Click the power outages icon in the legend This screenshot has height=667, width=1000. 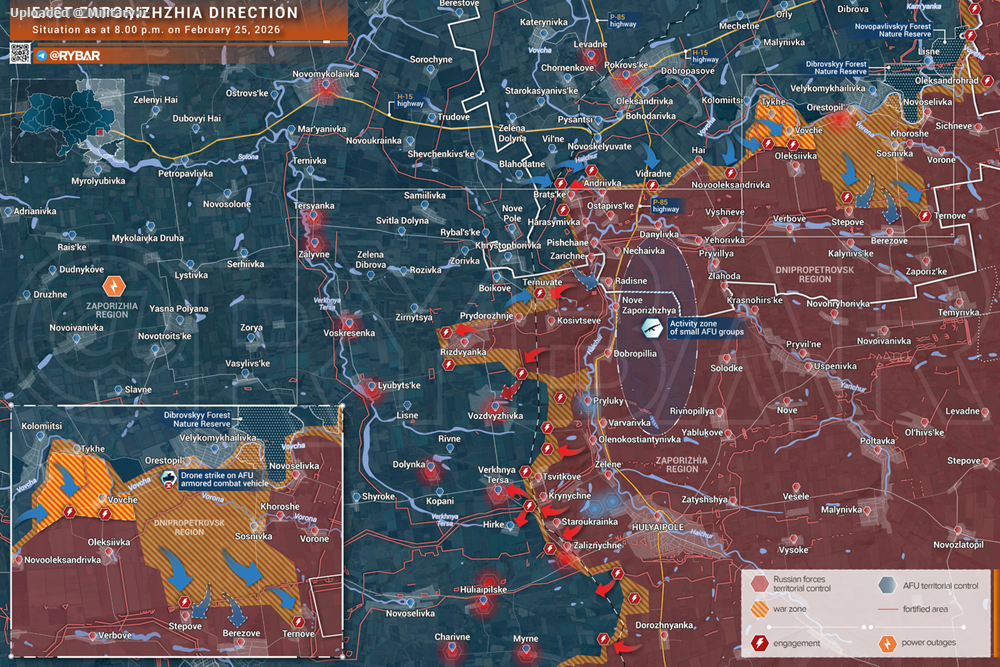887,643
